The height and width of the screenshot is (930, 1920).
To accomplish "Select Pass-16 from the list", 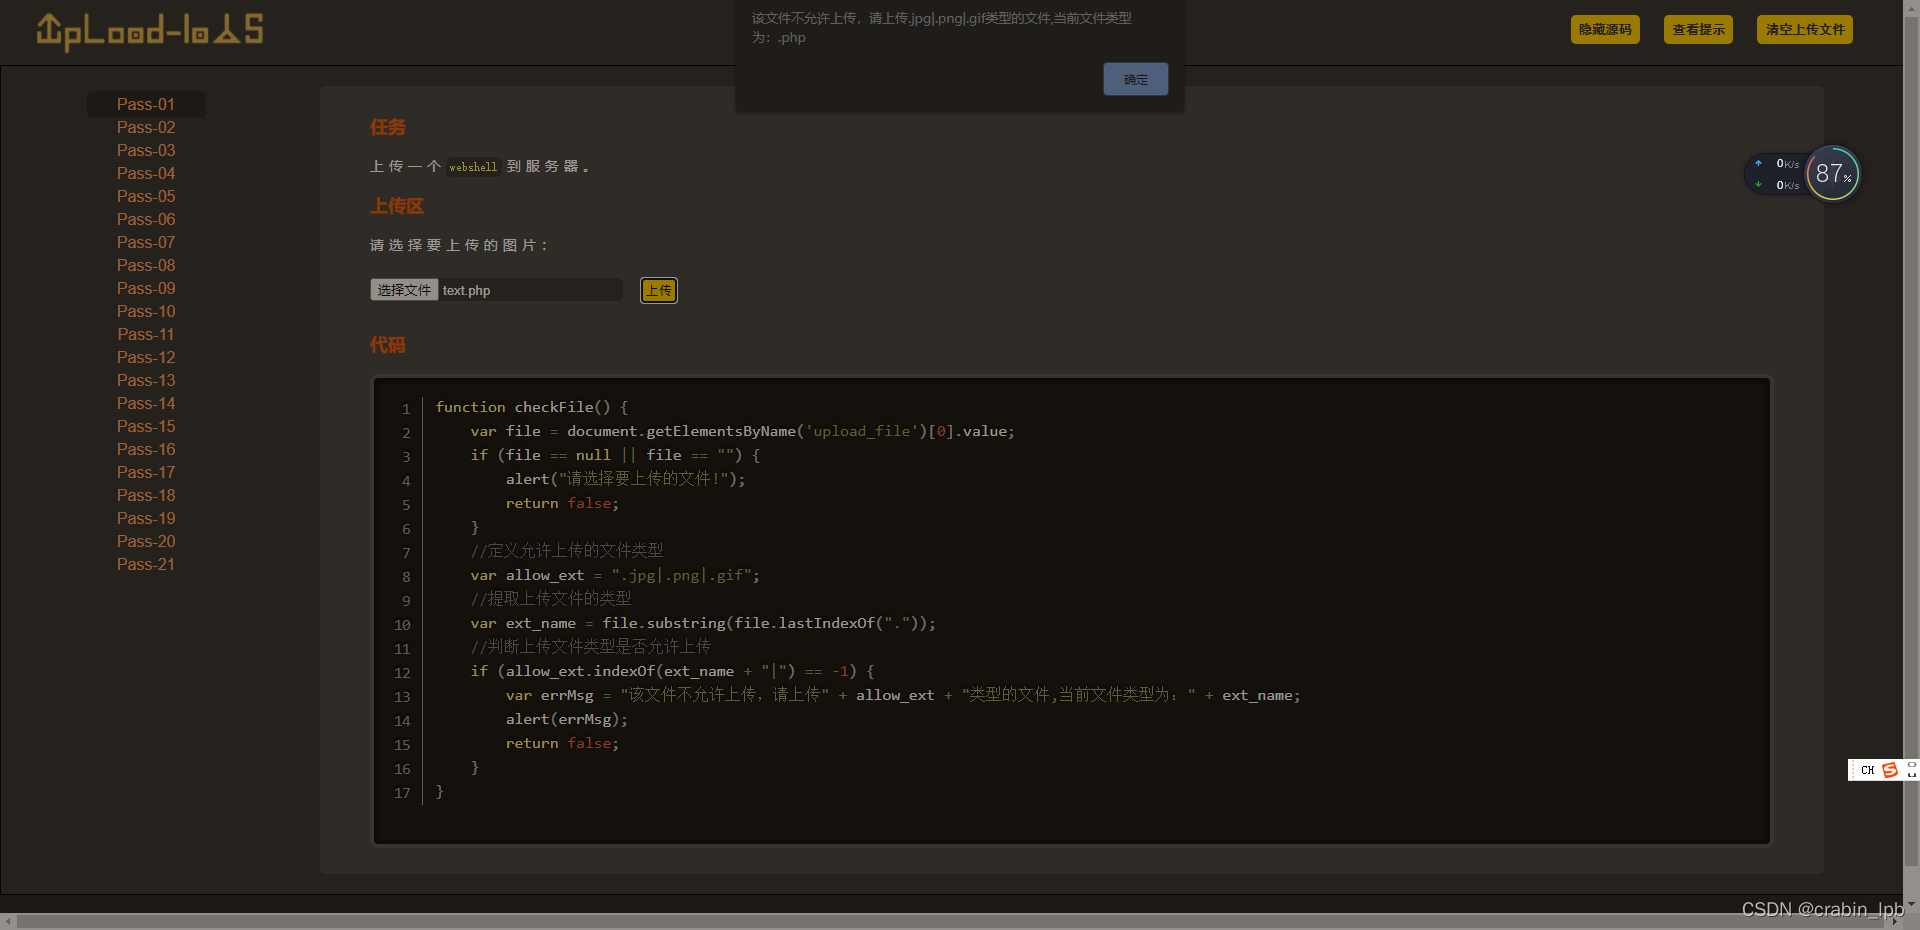I will coord(146,449).
